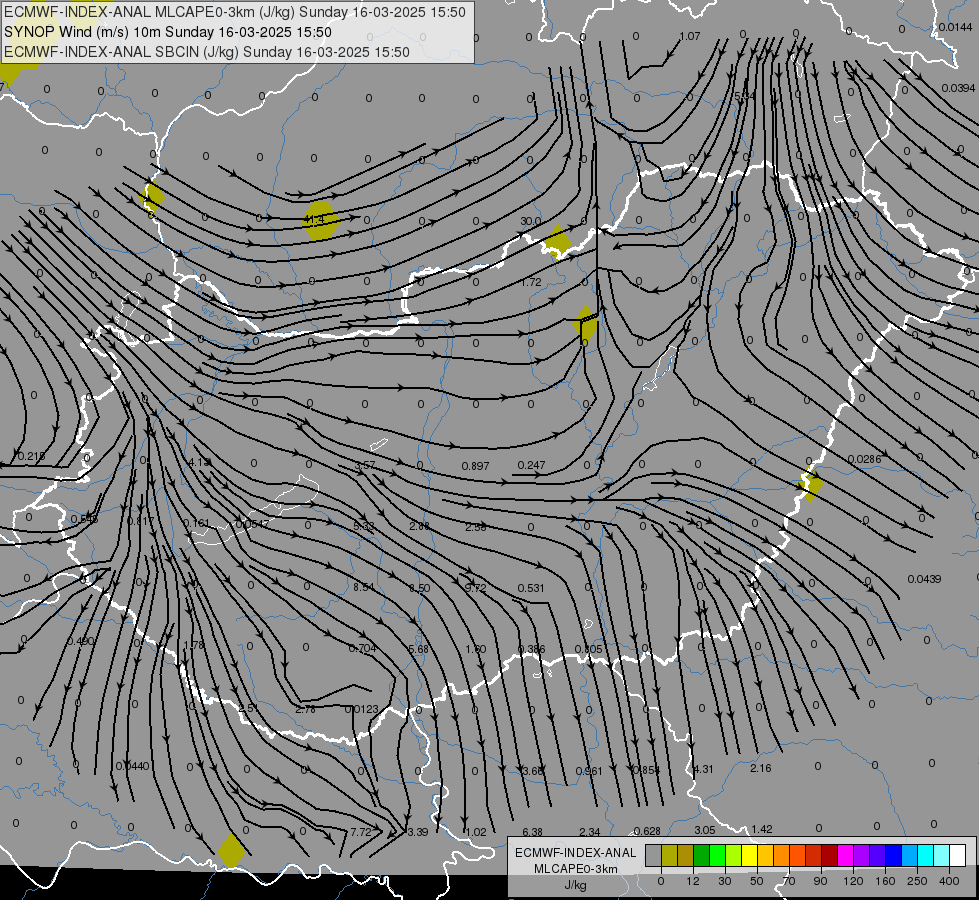Click the legend scale value 400

pyautogui.click(x=949, y=881)
